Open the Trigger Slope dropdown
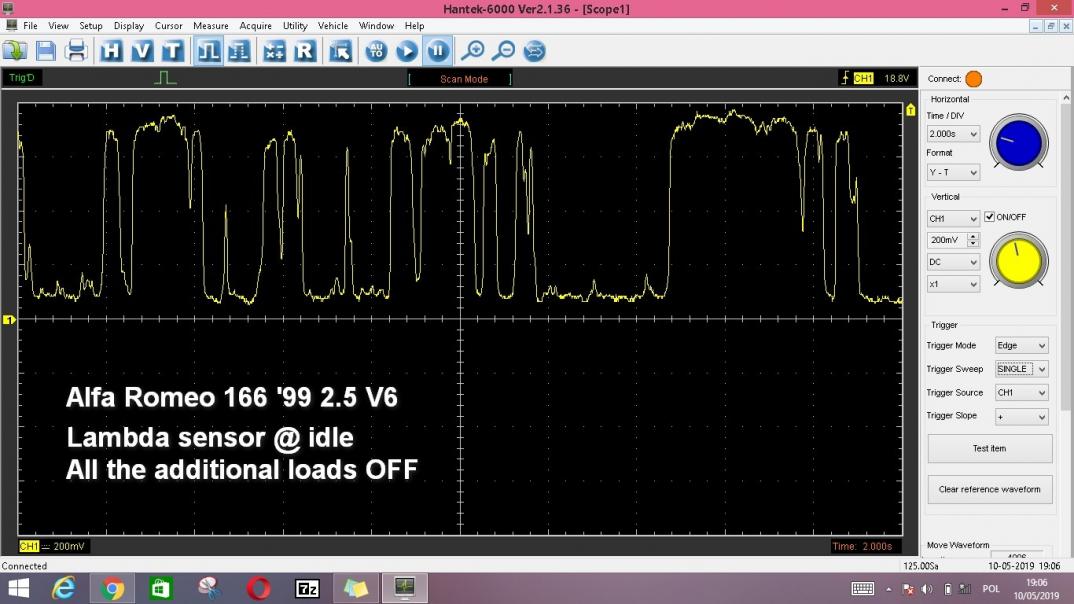The width and height of the screenshot is (1074, 604). (1021, 417)
